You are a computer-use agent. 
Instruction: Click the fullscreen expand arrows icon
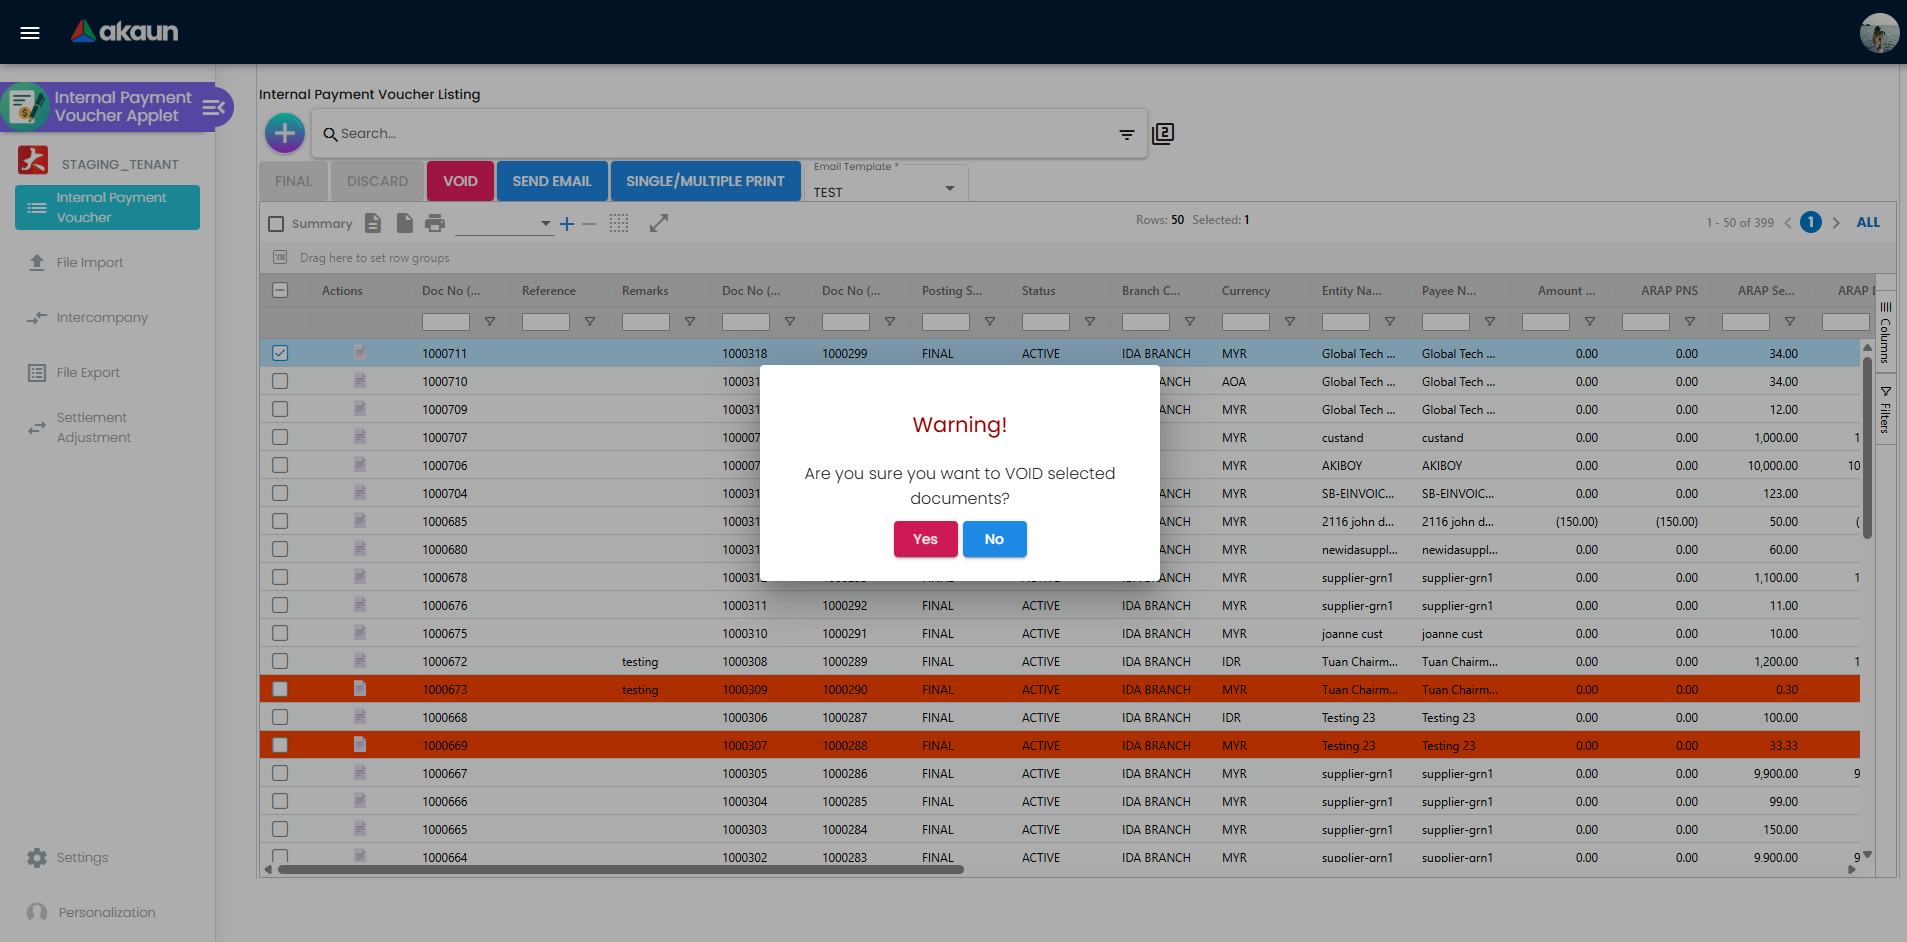(x=658, y=223)
